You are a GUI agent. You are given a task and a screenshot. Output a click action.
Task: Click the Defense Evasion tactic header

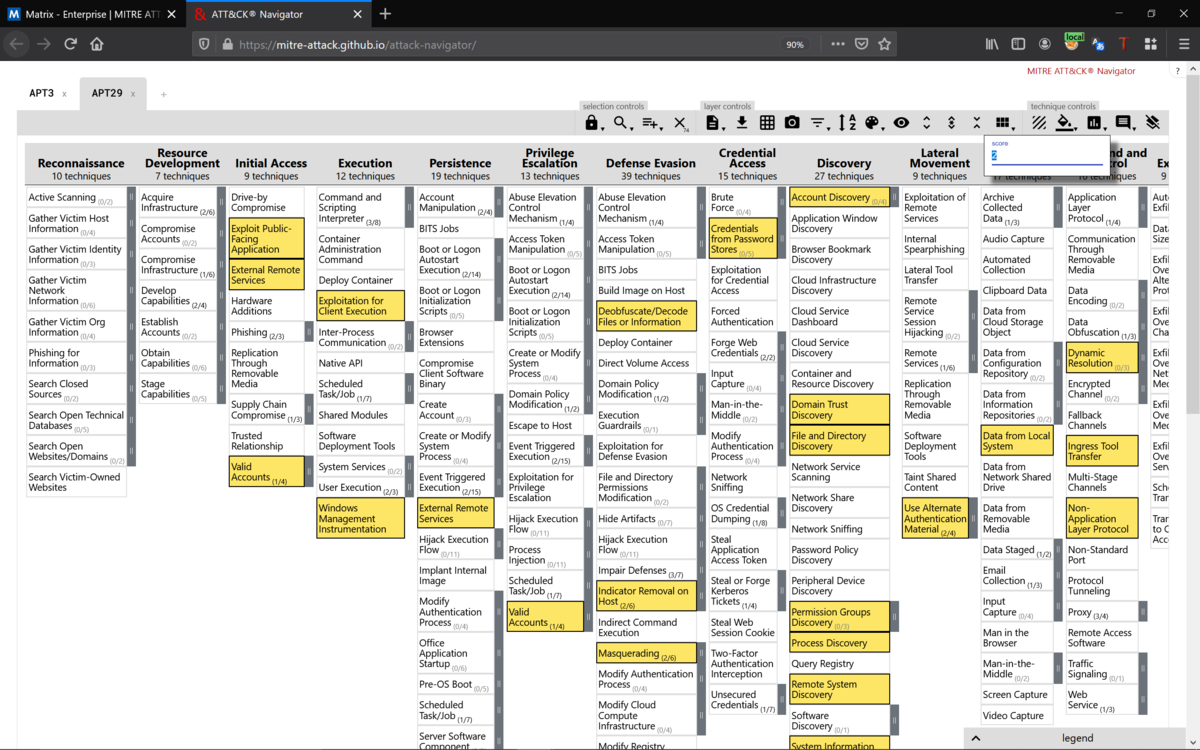click(650, 163)
